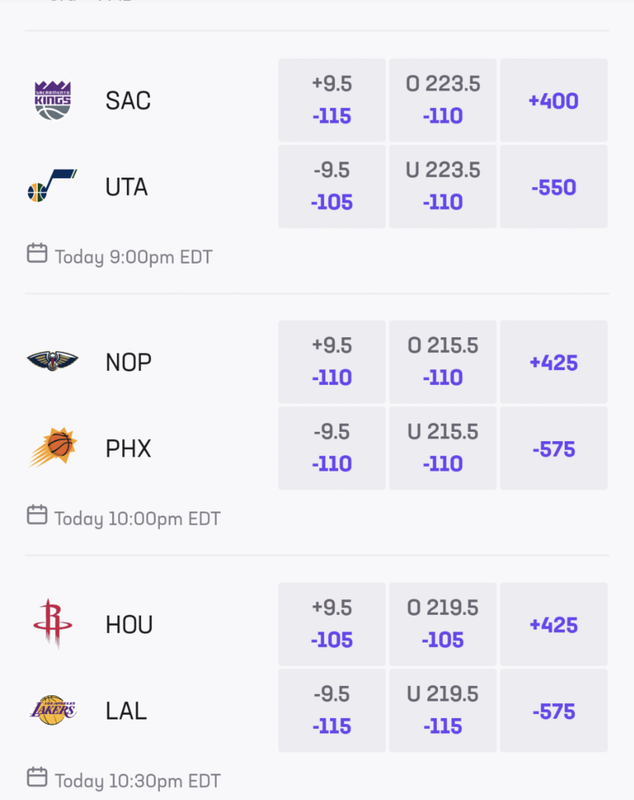The image size is (634, 800).
Task: Tap calendar icon beside Today 10:00pm EDT
Action: (x=37, y=515)
